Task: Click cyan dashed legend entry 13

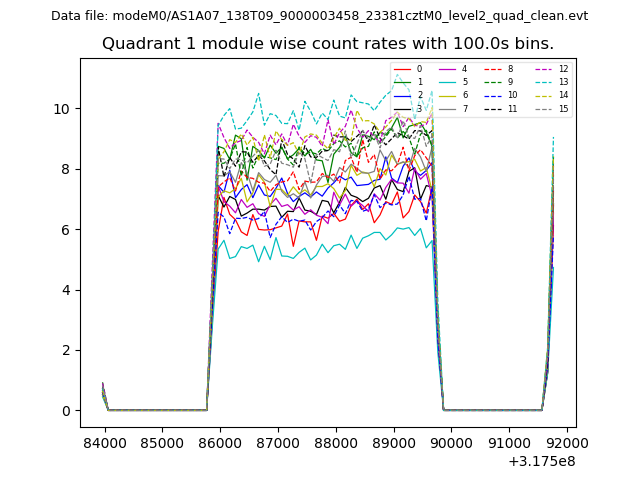Action: coord(545,82)
